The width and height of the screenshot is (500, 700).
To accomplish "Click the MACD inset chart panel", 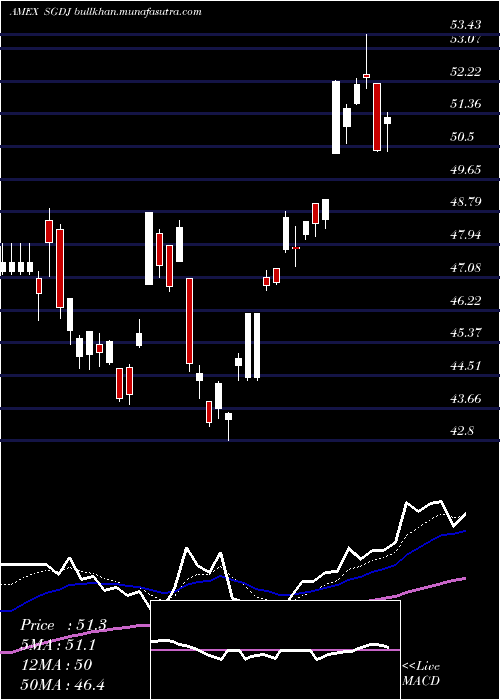I will pyautogui.click(x=275, y=650).
